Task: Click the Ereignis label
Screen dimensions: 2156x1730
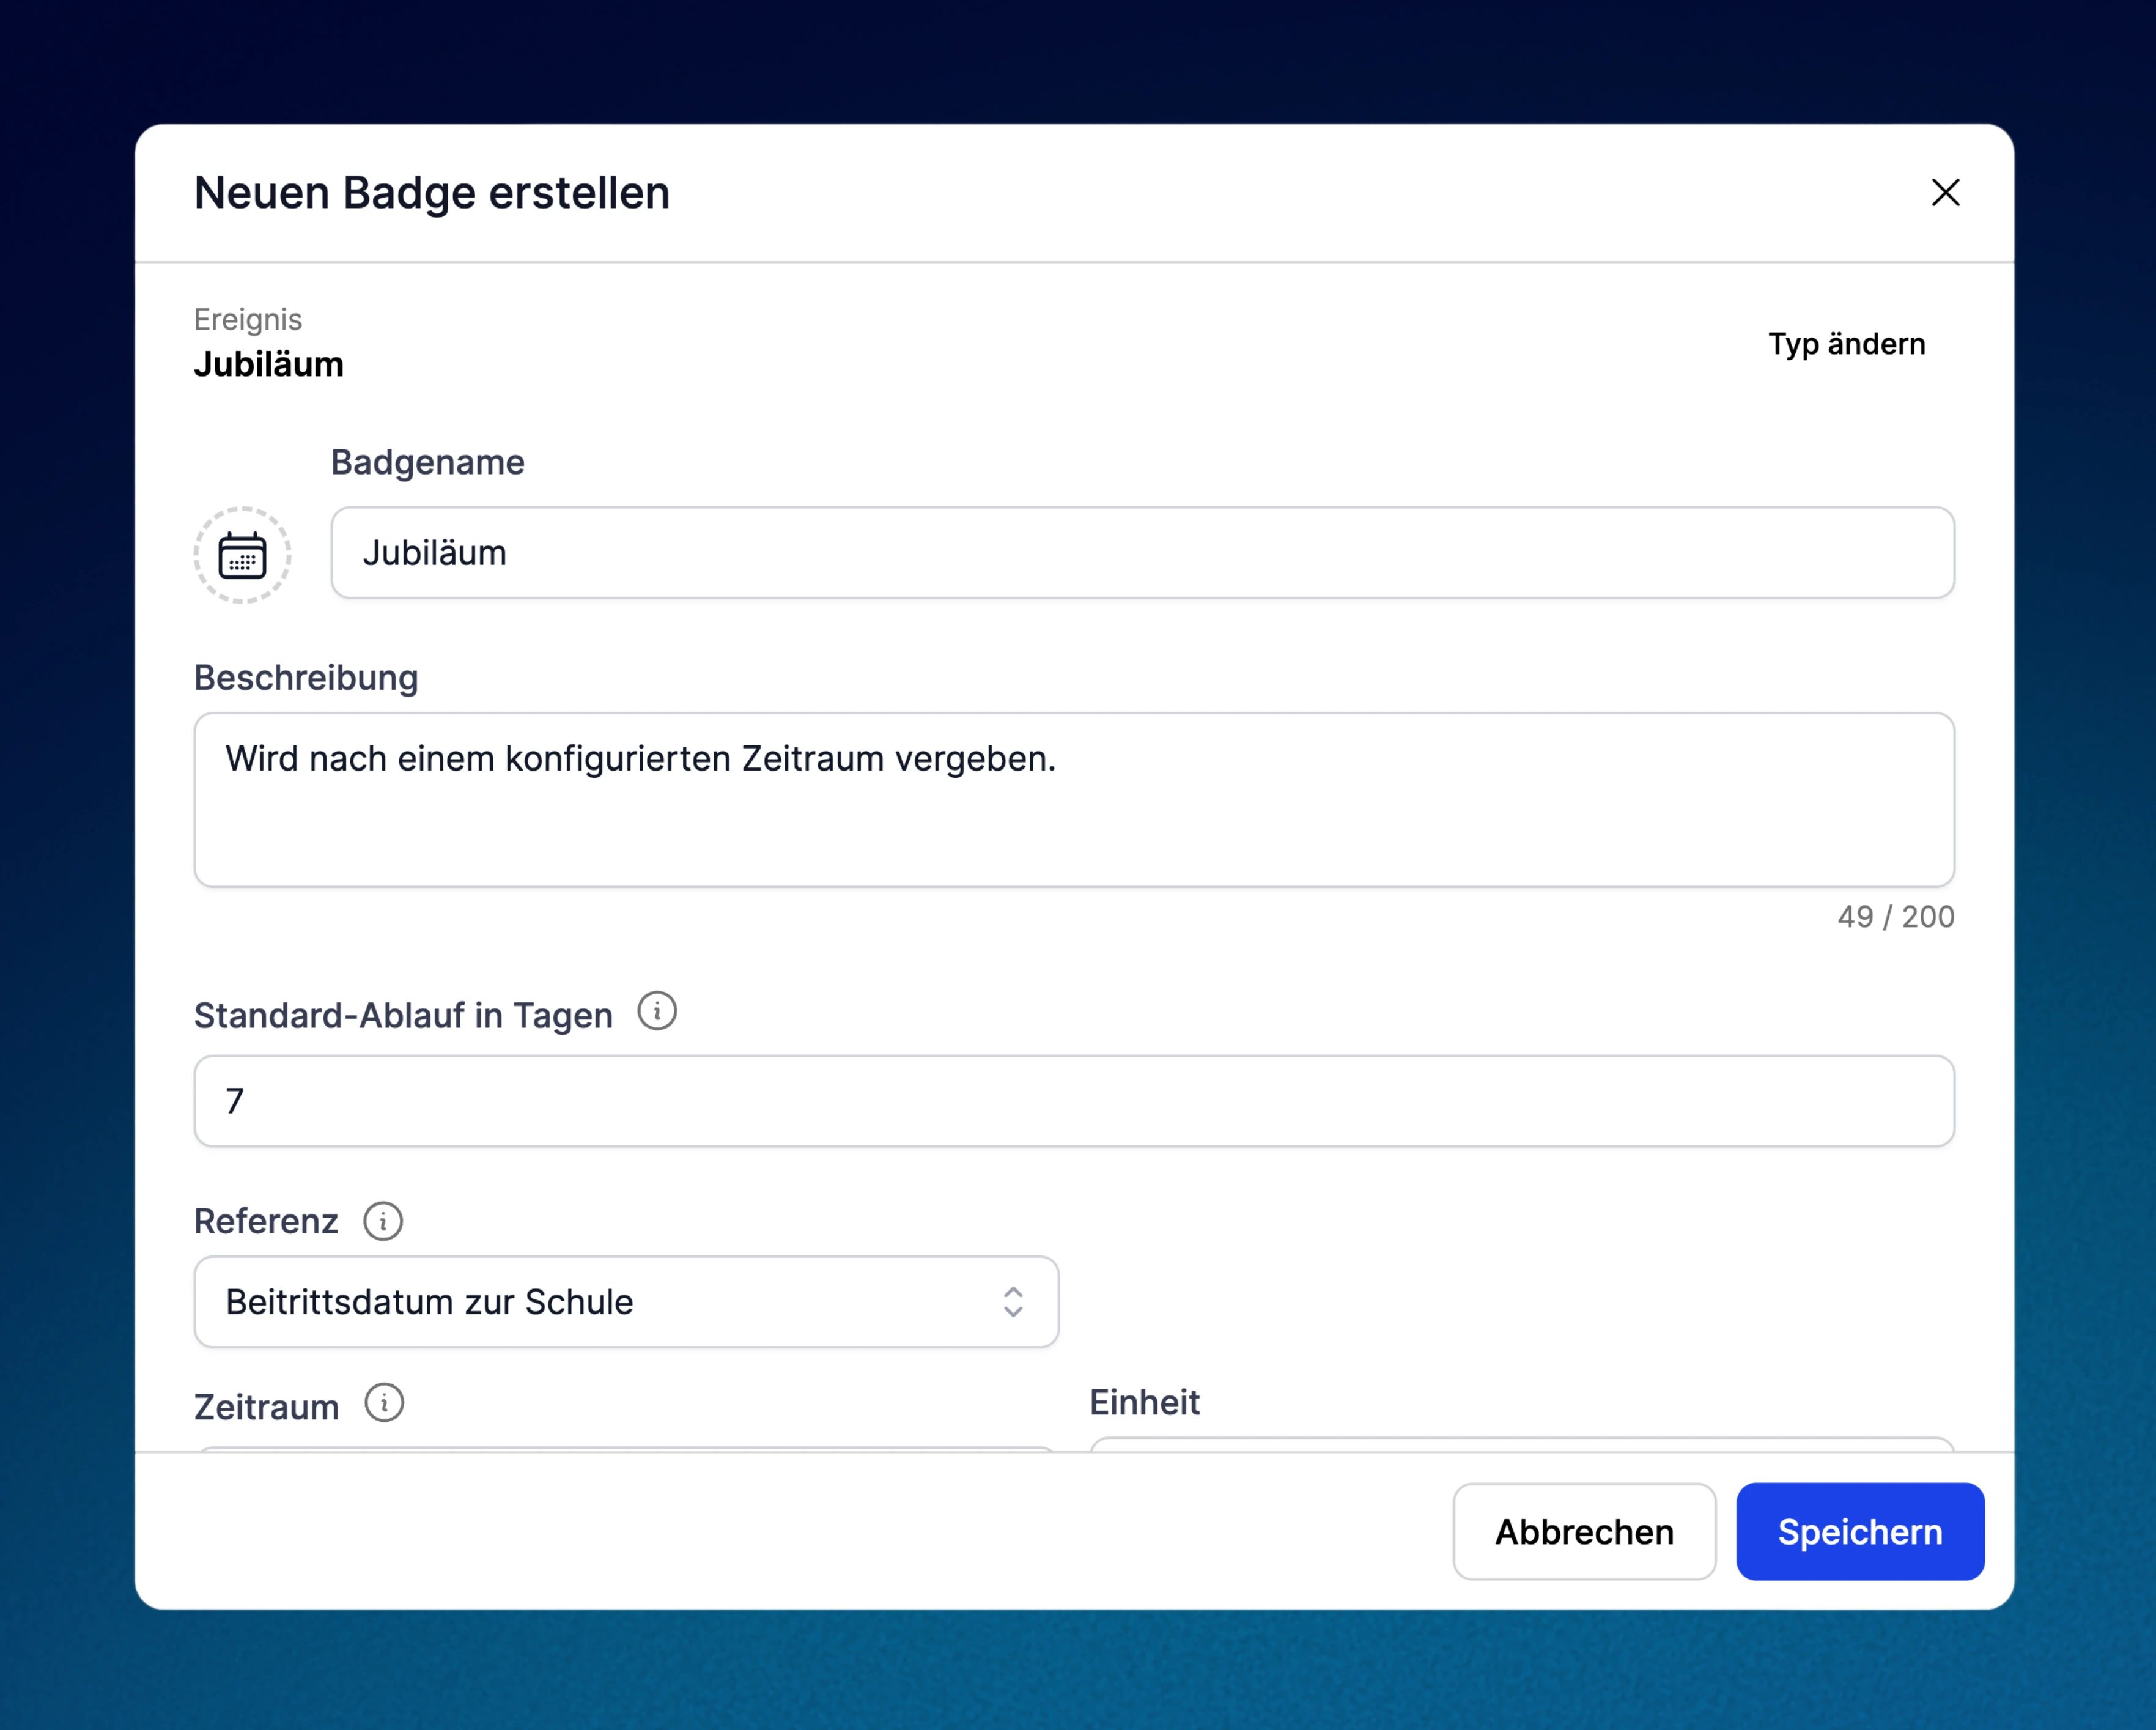Action: coord(248,320)
